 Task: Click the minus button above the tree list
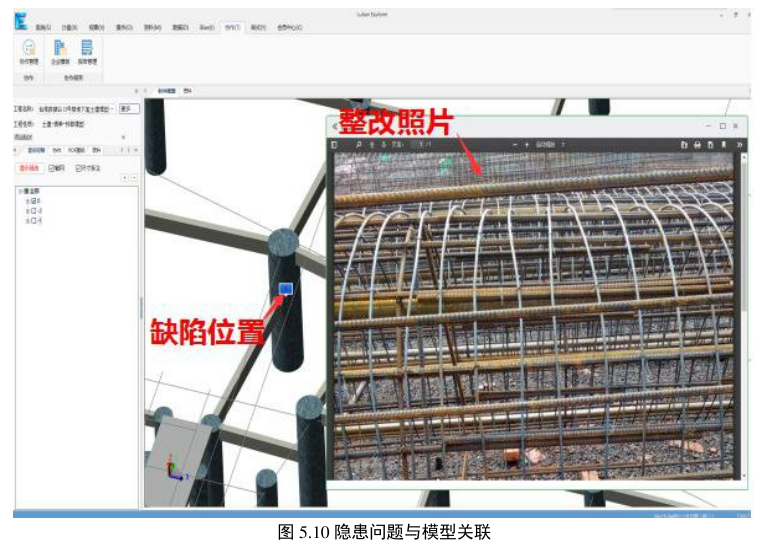134,178
